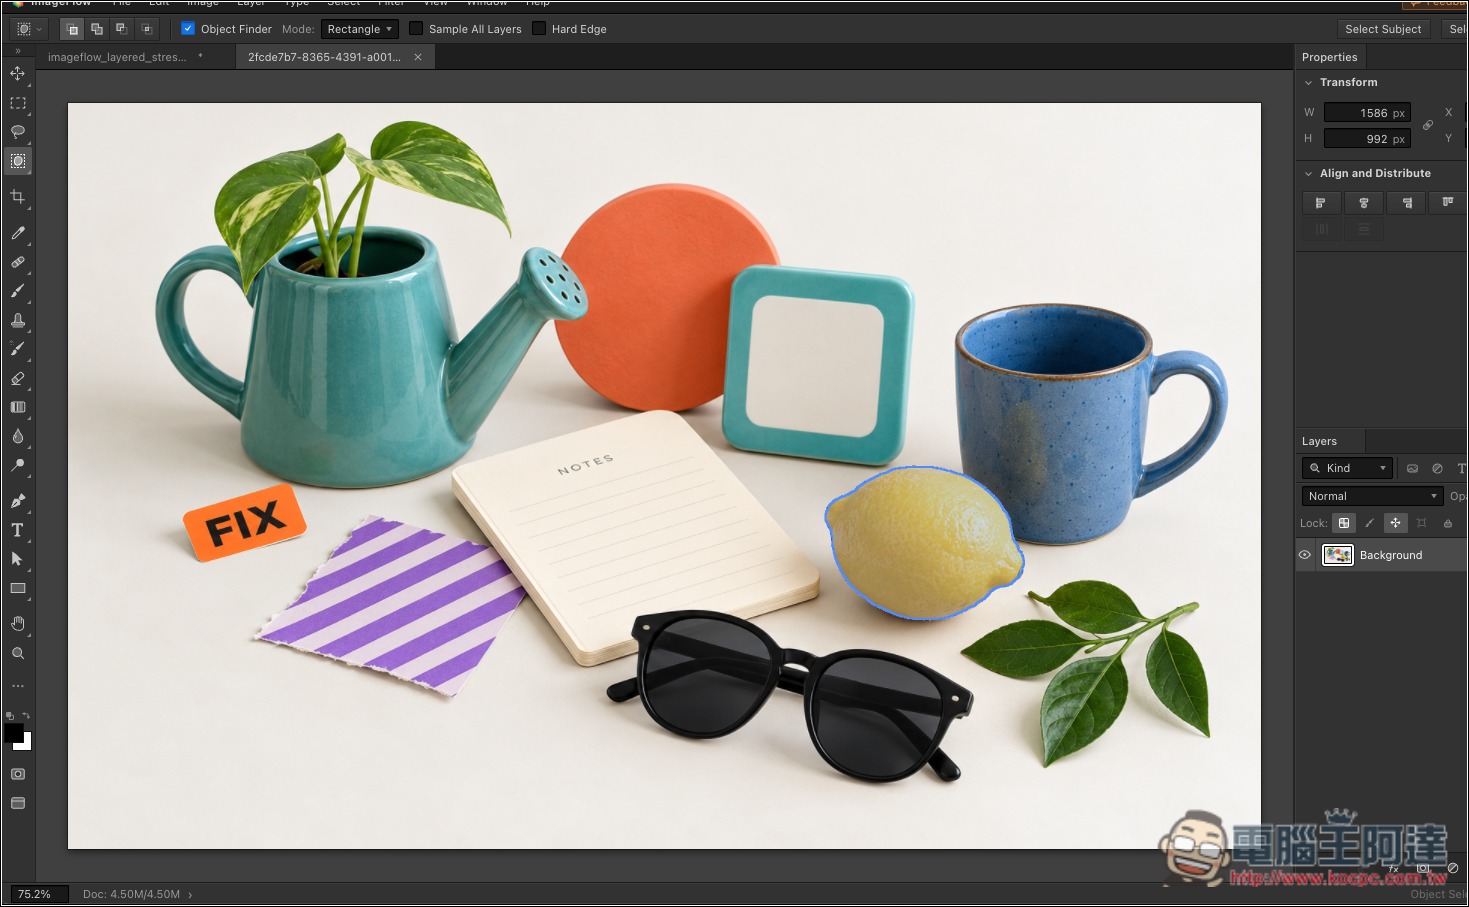
Task: Open the Normal blend mode dropdown
Action: coord(1372,496)
